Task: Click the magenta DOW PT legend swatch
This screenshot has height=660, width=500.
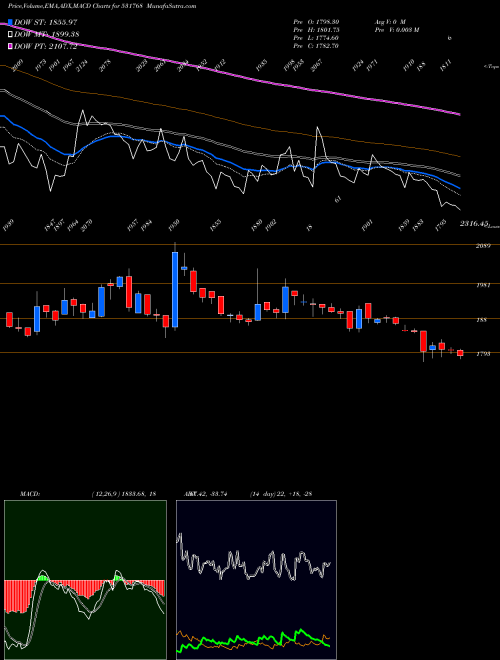Action: point(10,46)
